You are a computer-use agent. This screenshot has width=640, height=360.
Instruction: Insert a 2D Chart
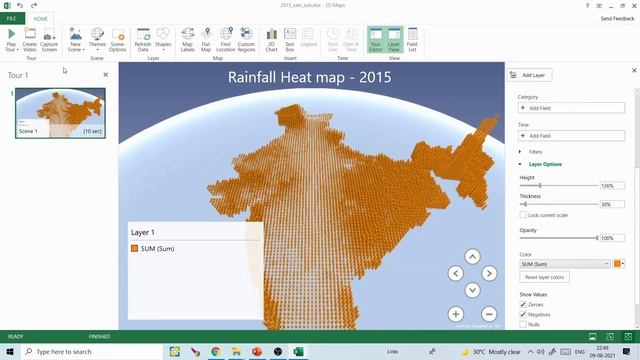coord(271,40)
